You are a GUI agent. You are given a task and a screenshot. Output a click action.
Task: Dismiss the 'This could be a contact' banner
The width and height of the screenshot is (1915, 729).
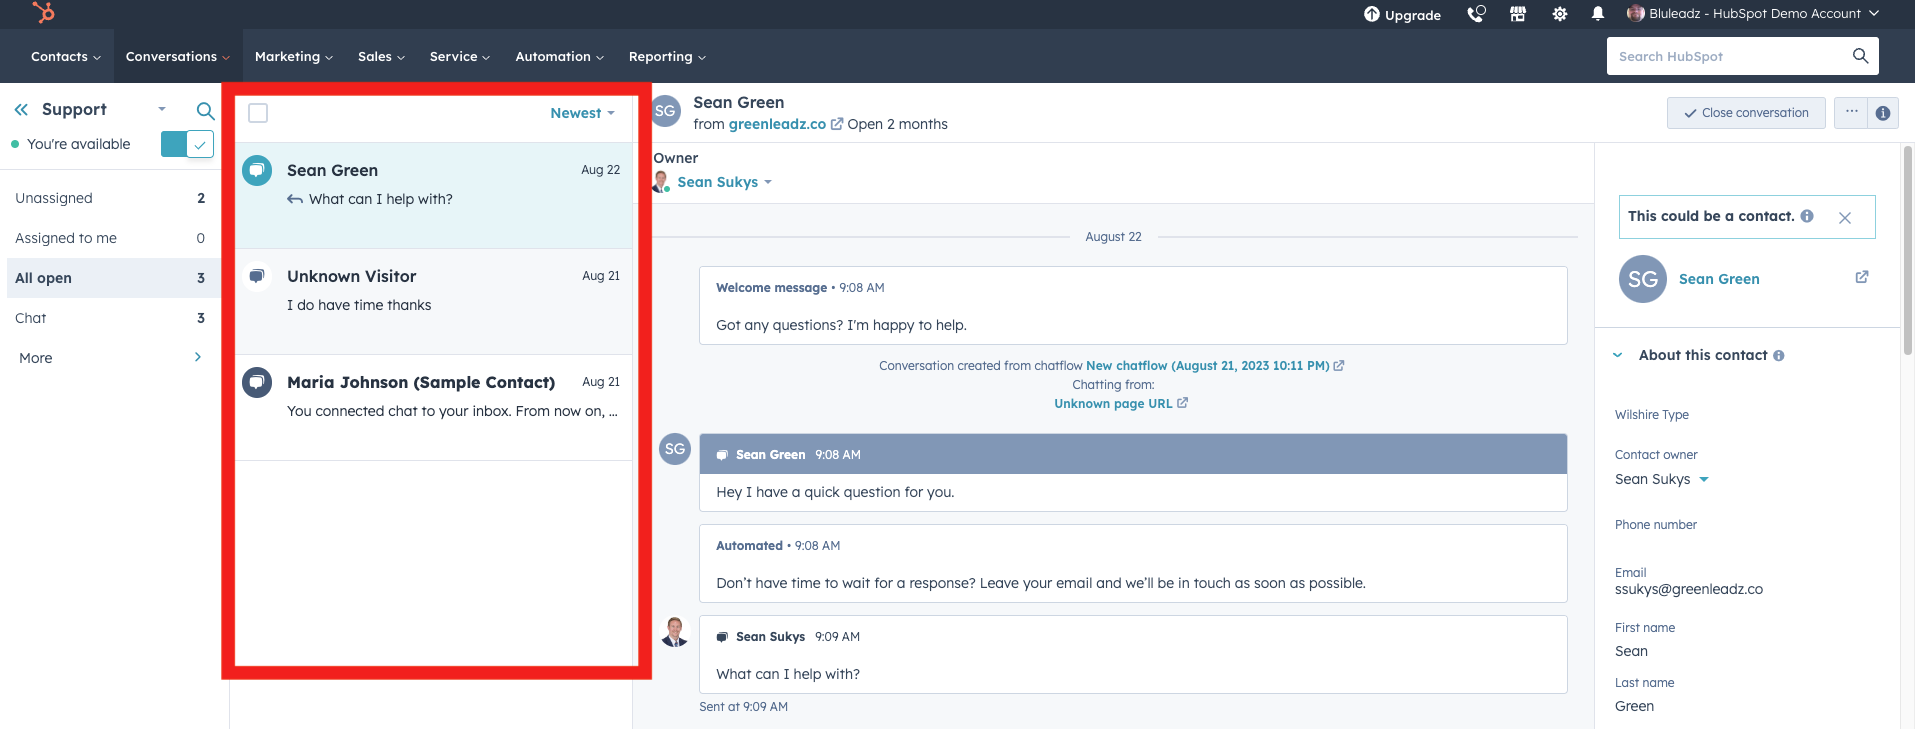click(x=1845, y=218)
